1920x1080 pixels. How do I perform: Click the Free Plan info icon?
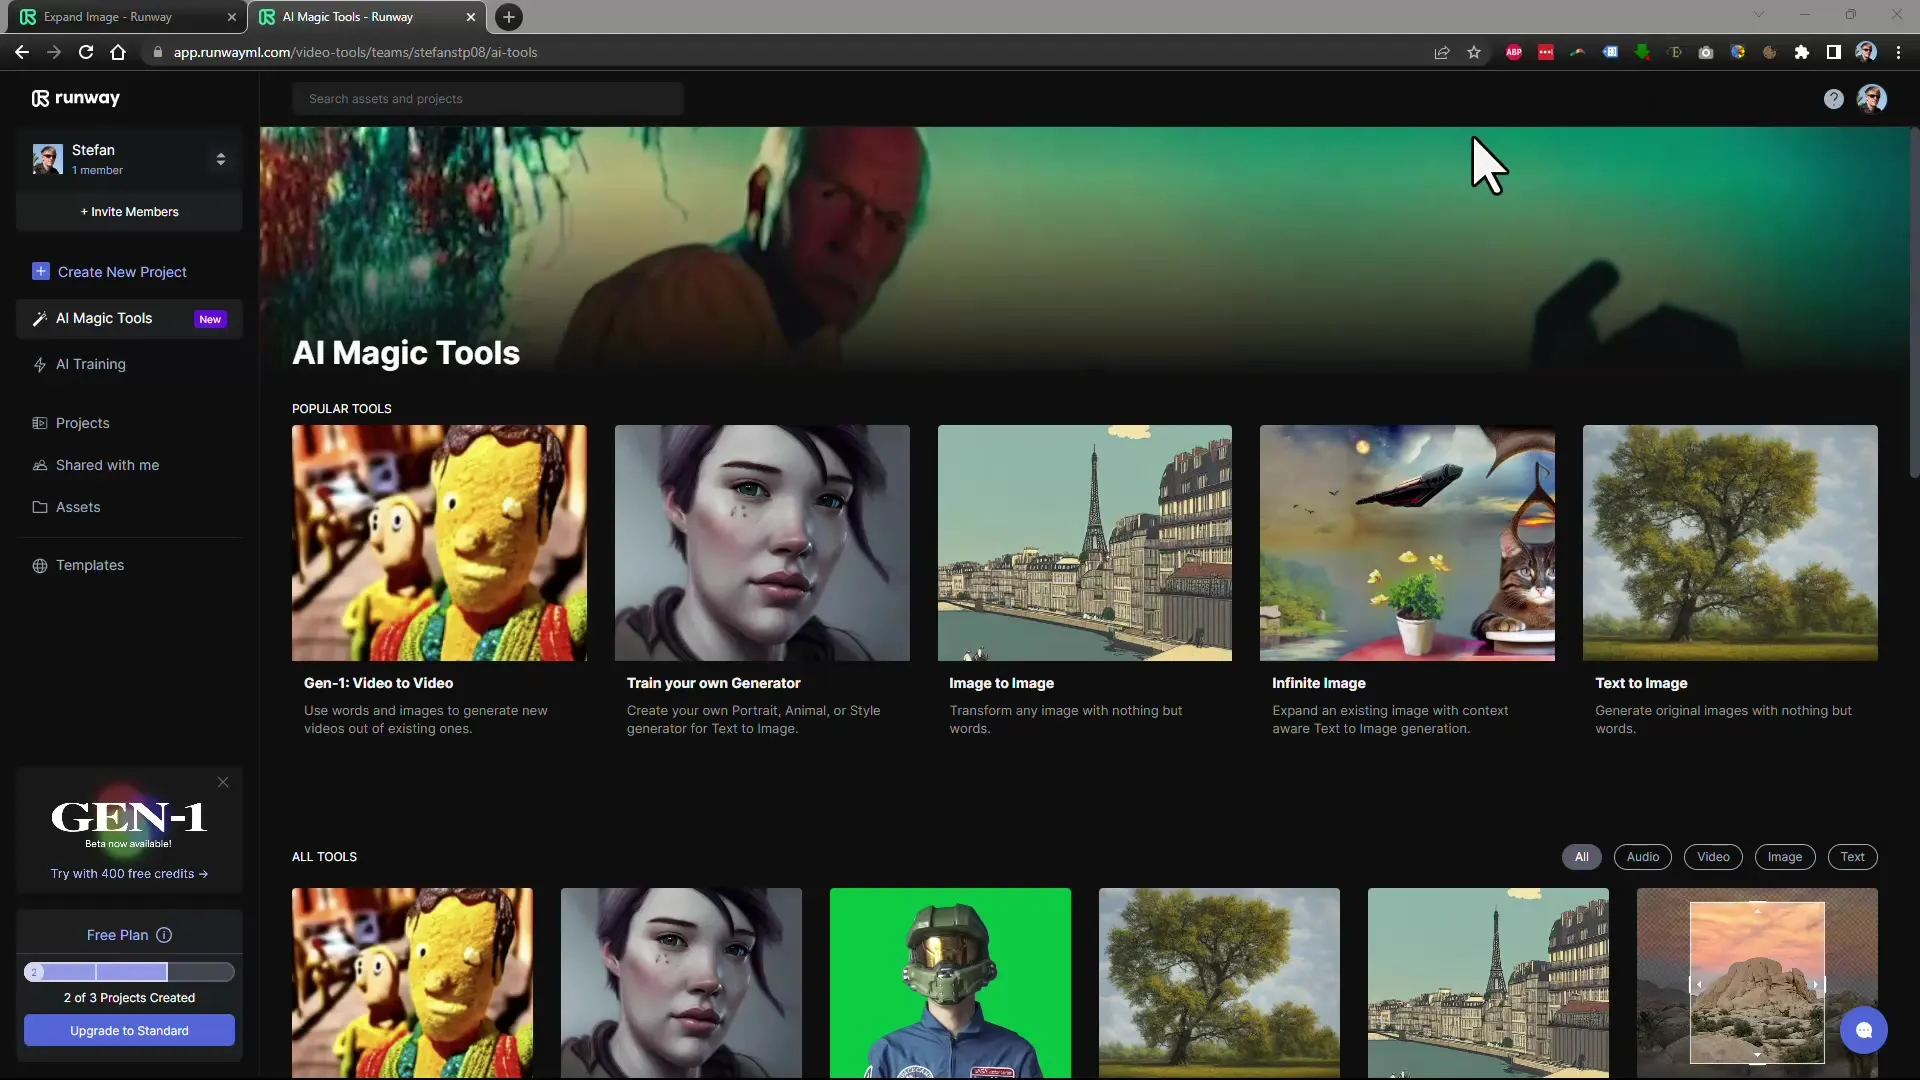coord(164,935)
